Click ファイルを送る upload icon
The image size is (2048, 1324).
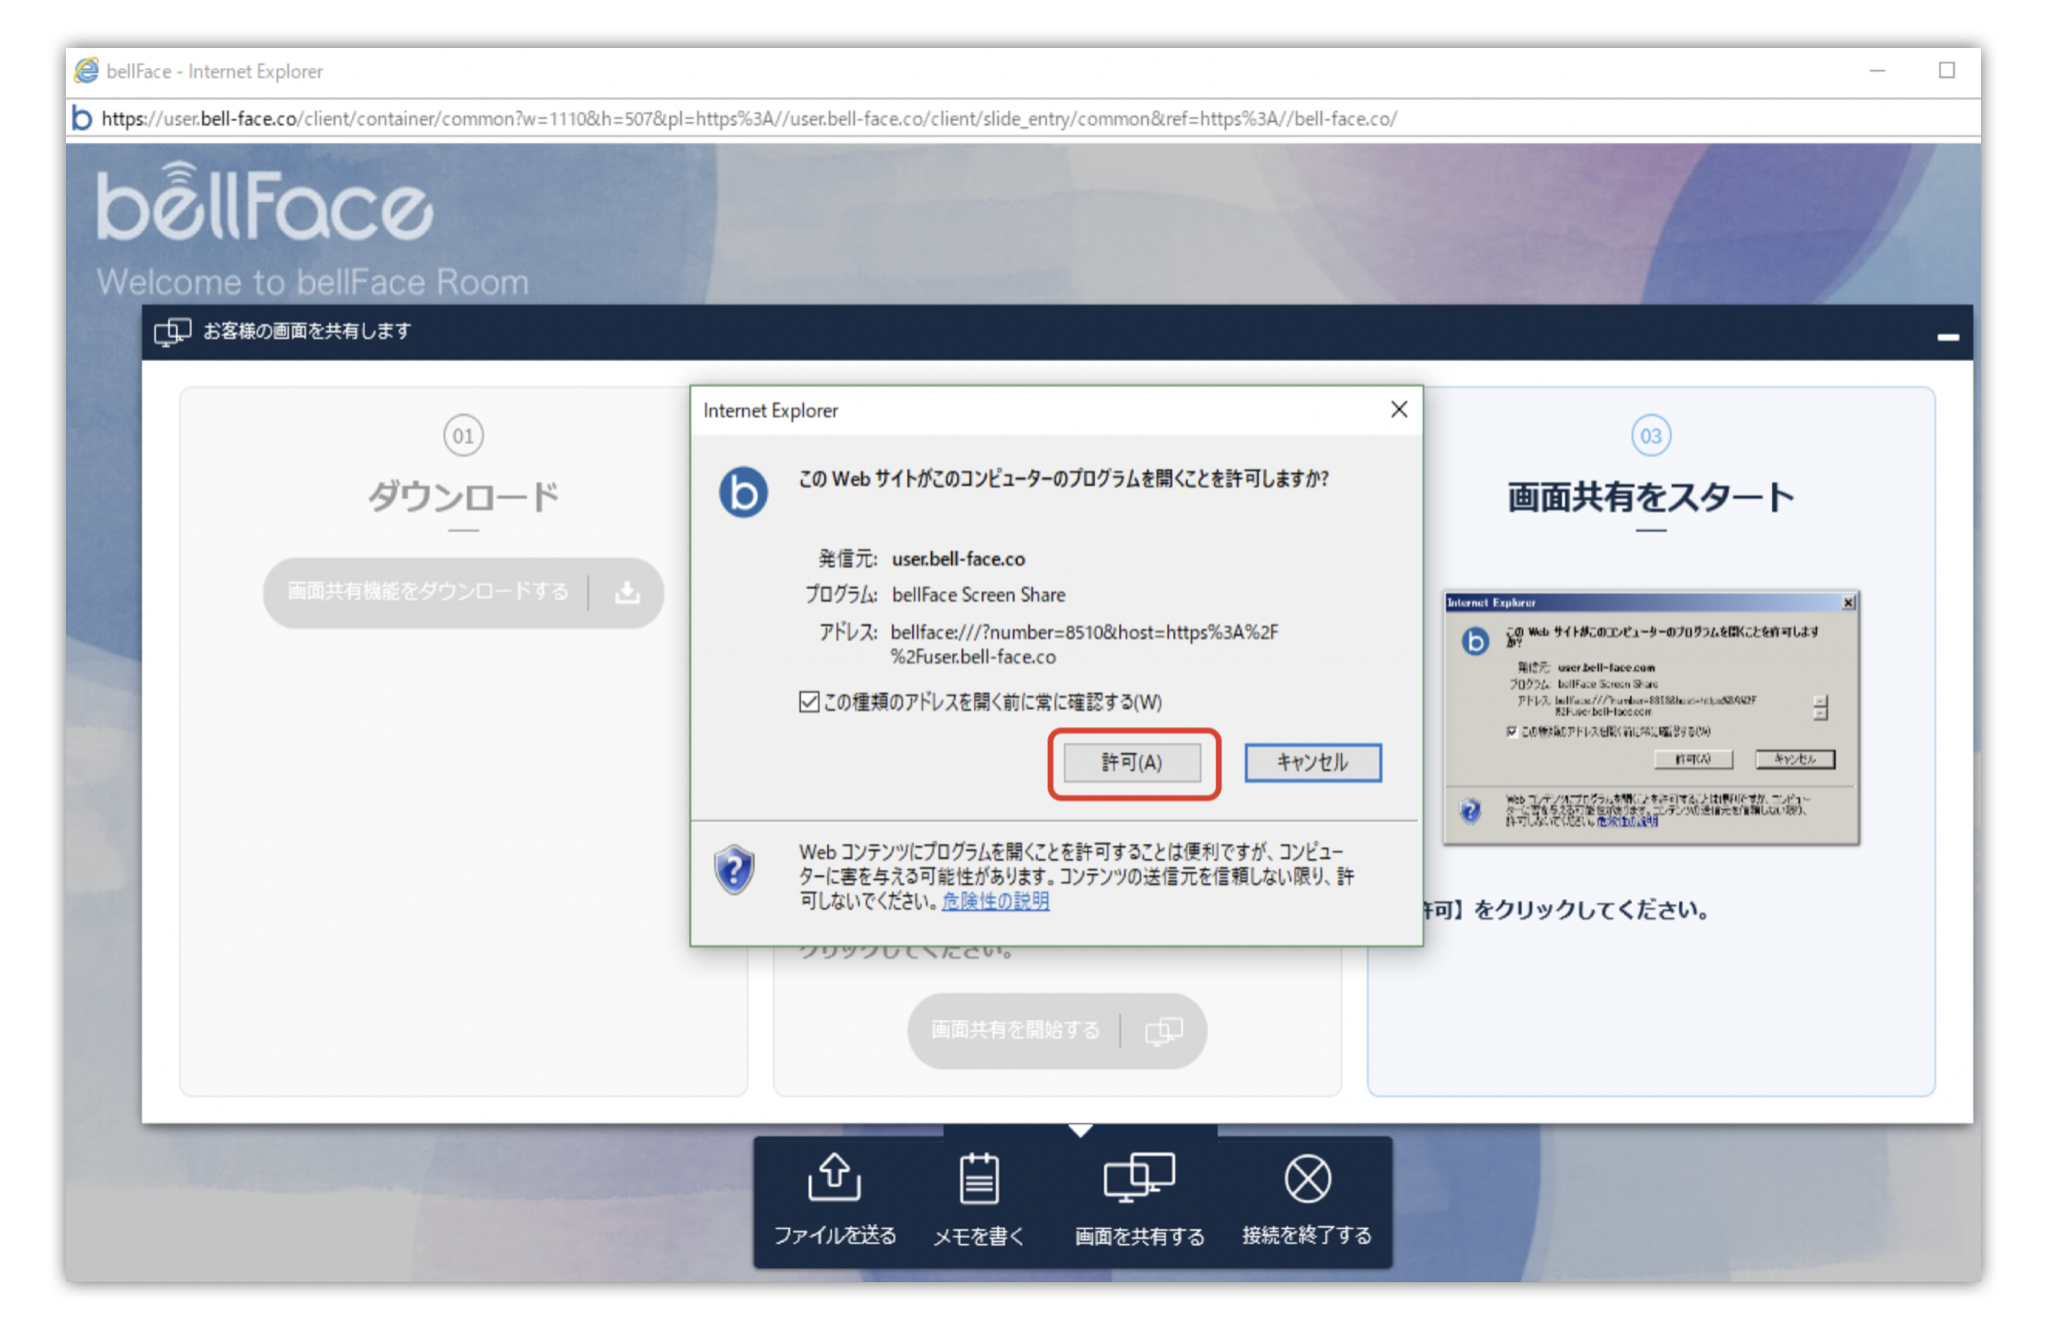coord(835,1177)
